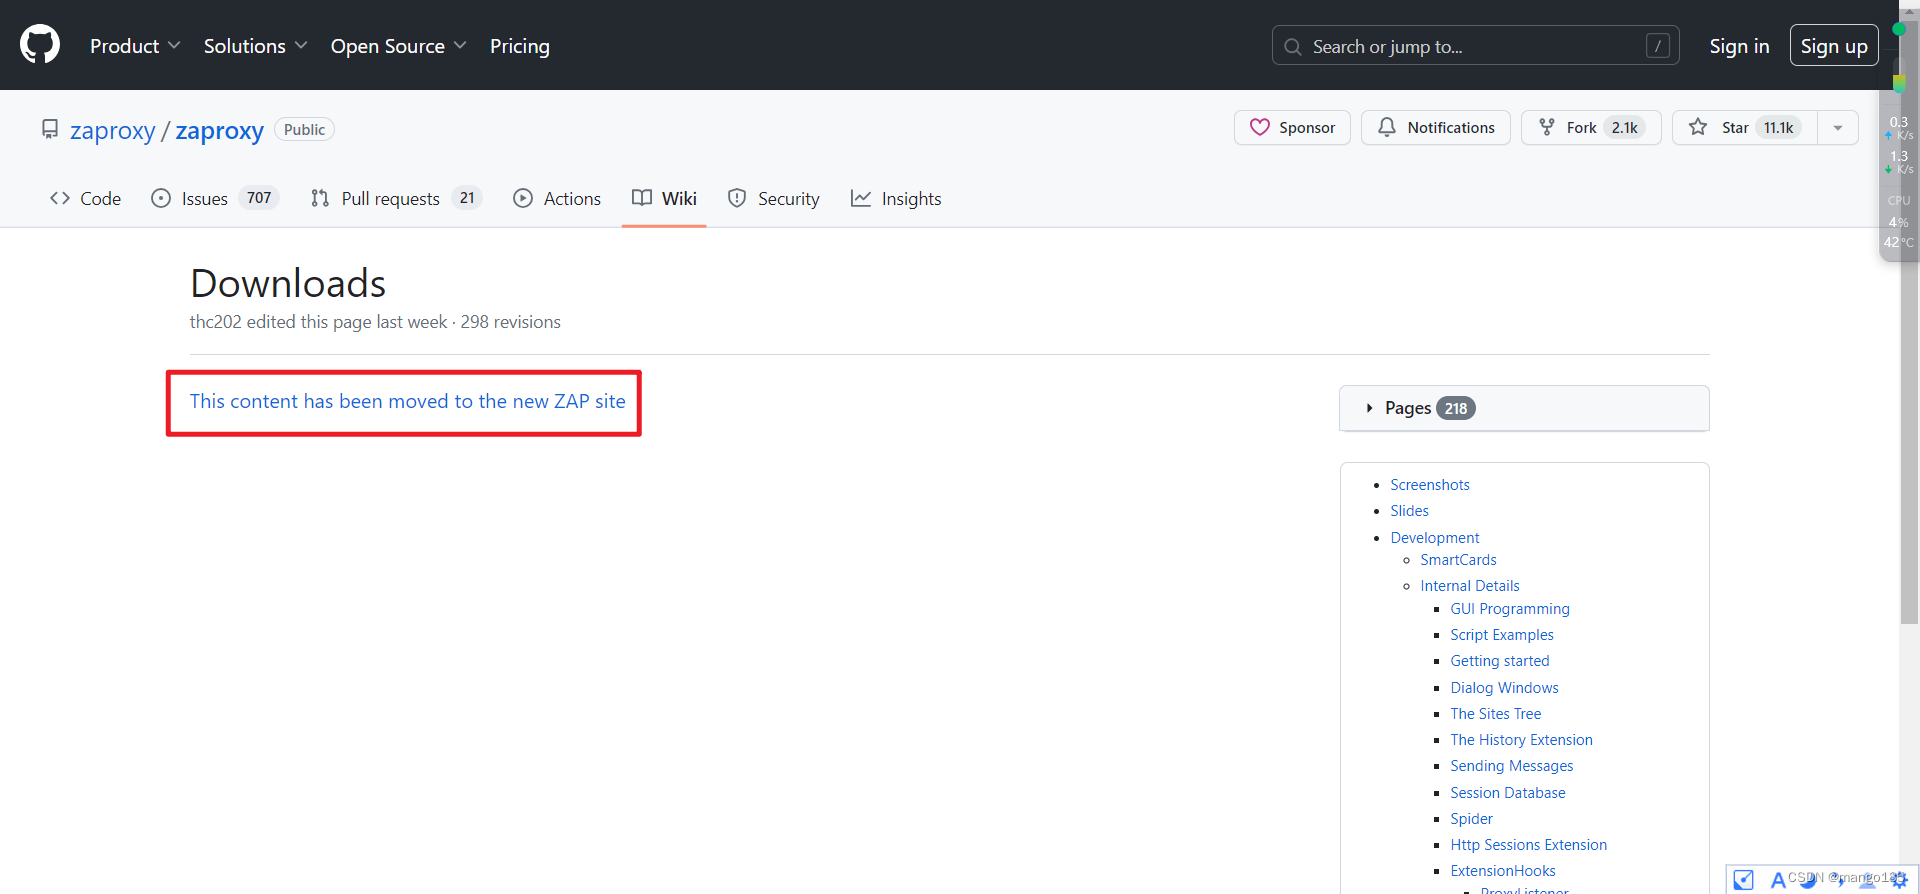Click the slash shortcut key icon
This screenshot has width=1920, height=894.
pyautogui.click(x=1657, y=46)
